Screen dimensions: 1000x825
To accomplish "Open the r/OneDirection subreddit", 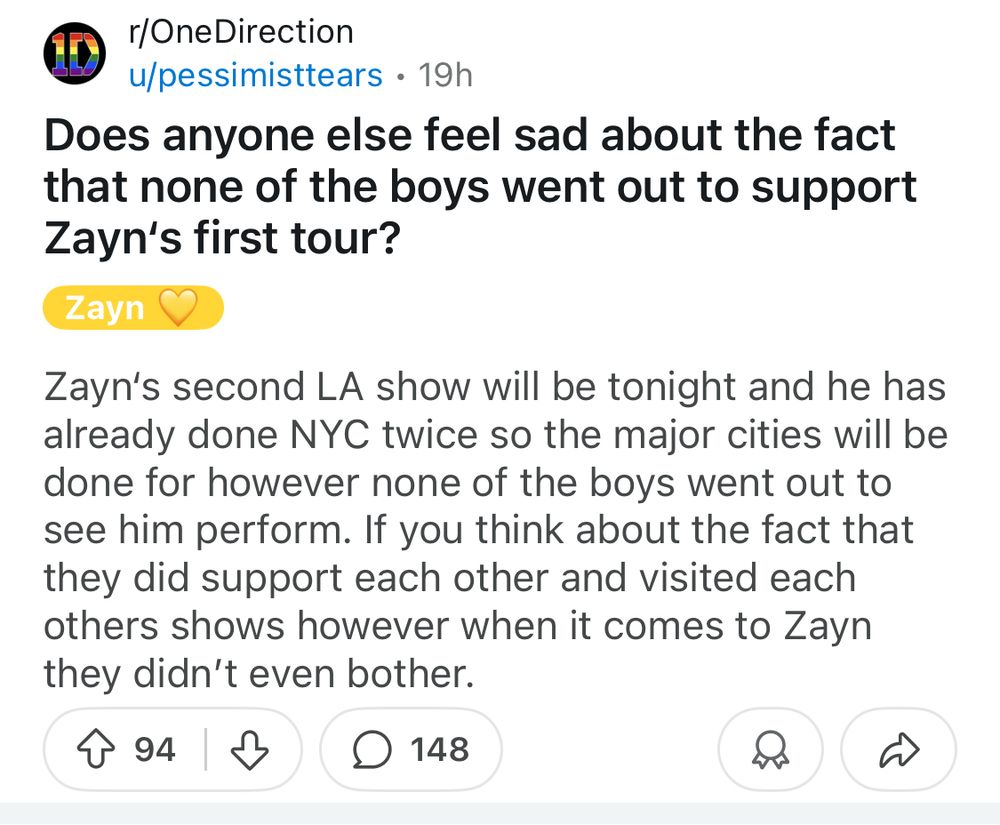I will click(240, 31).
